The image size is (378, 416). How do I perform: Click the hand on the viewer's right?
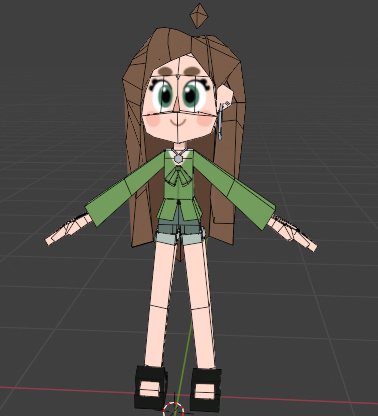point(293,233)
